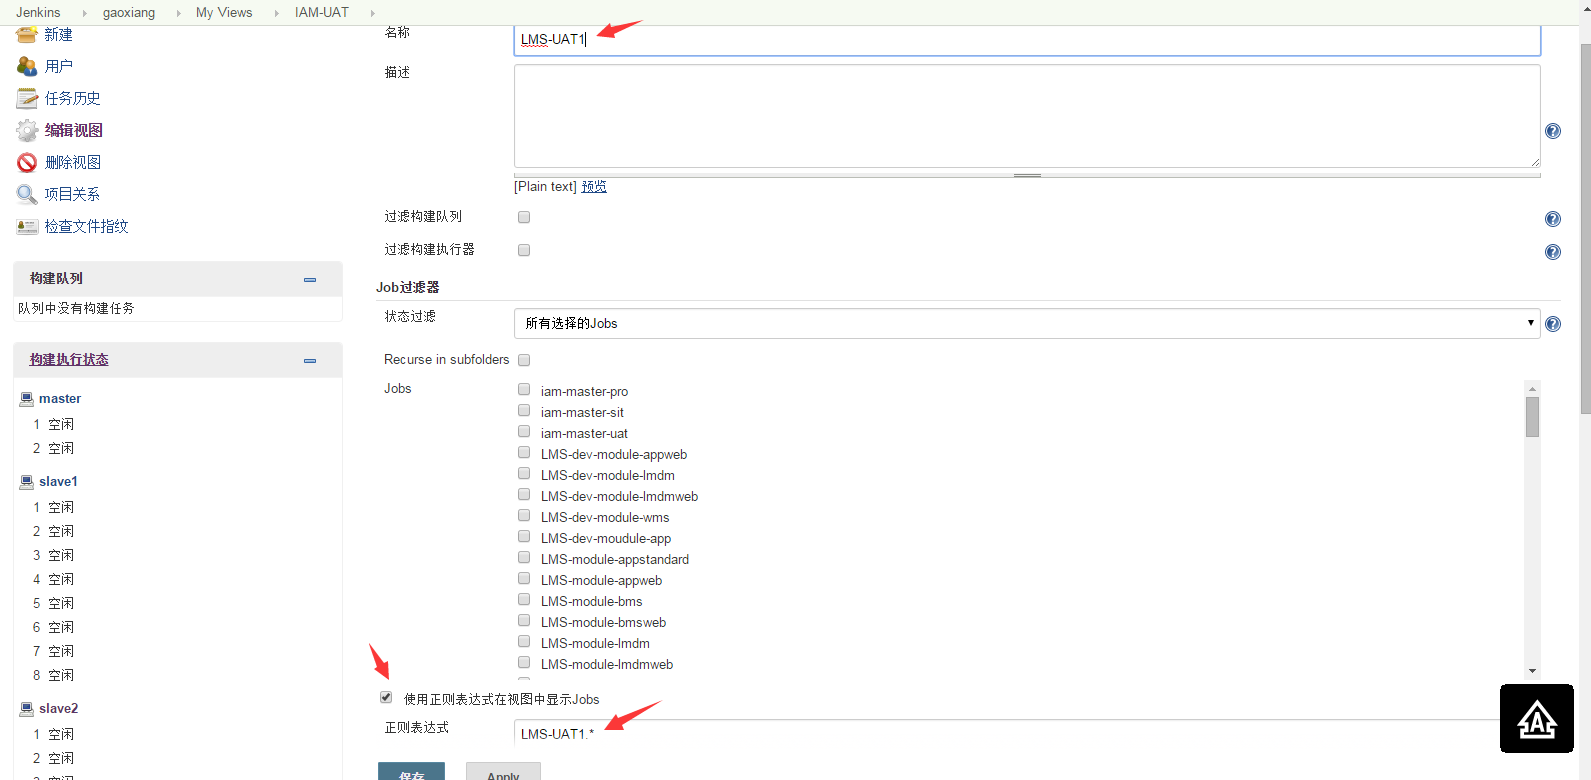
Task: Open help icon for 过滤构建队列
Action: point(1553,219)
